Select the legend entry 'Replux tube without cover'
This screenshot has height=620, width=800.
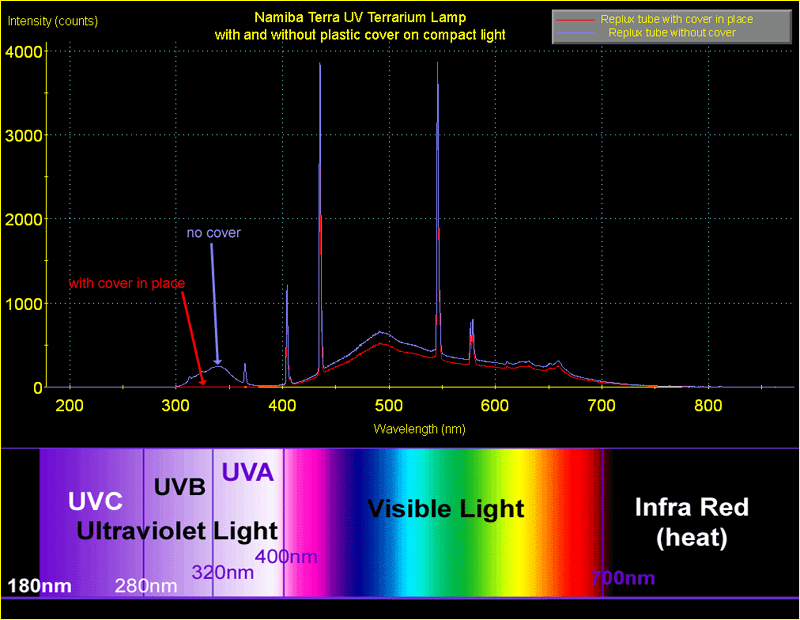[x=672, y=33]
